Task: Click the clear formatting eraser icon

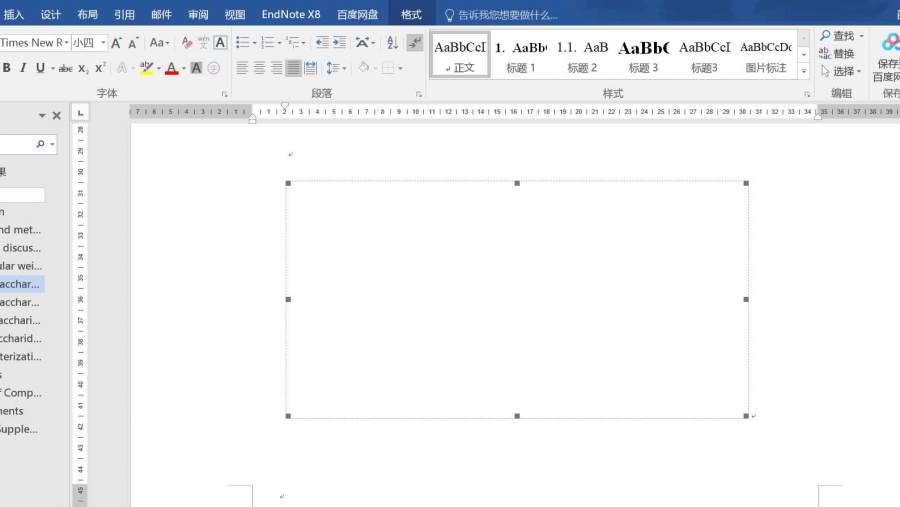Action: (x=187, y=43)
